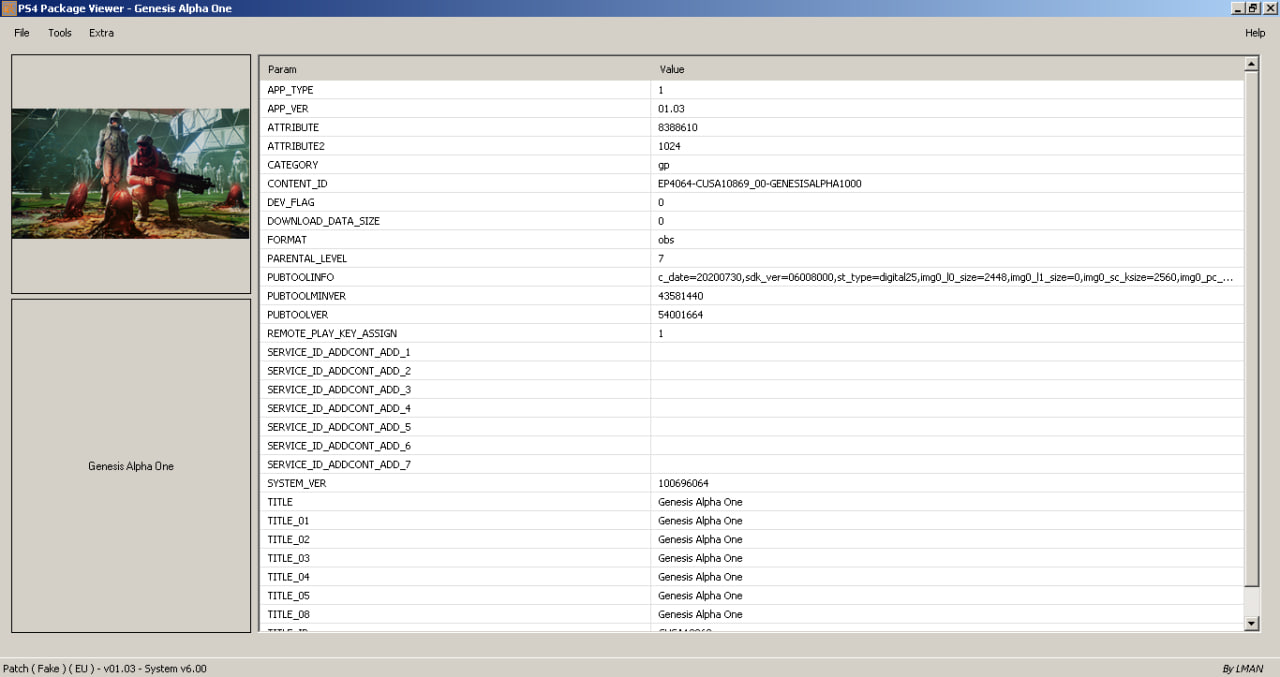Select the TITLE_02 row
The height and width of the screenshot is (677, 1280).
(x=751, y=539)
